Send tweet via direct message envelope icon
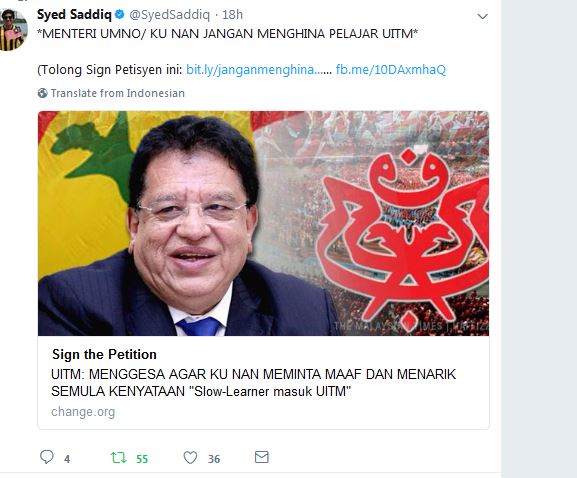This screenshot has height=478, width=577. point(262,457)
